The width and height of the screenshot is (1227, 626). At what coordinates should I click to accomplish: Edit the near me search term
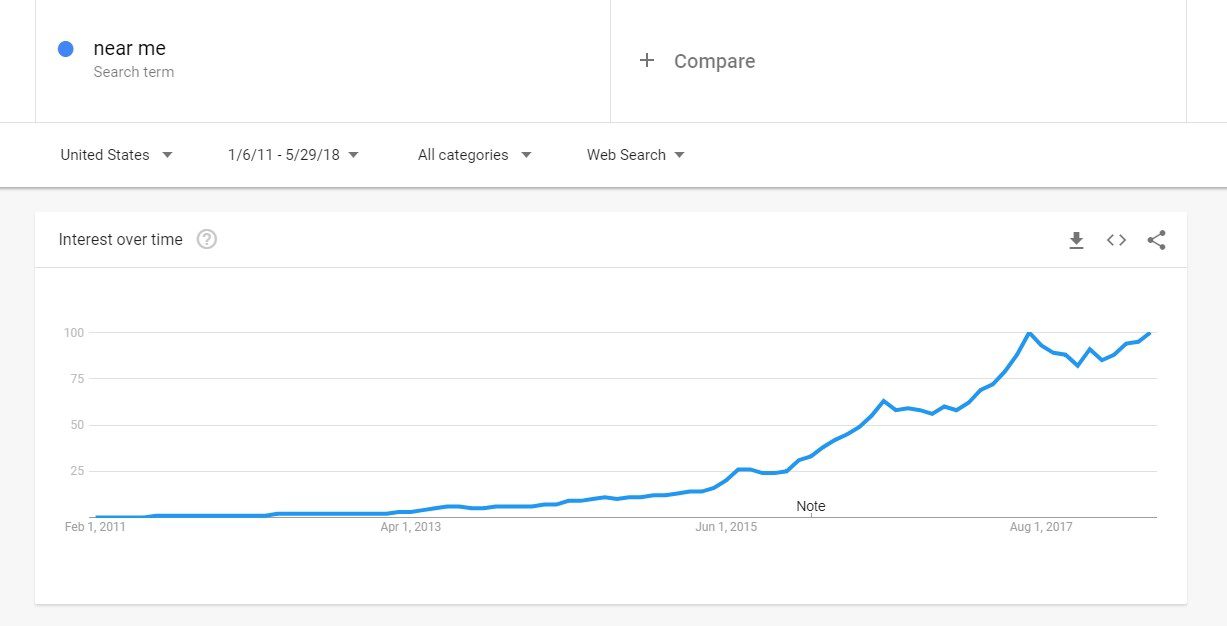[130, 48]
